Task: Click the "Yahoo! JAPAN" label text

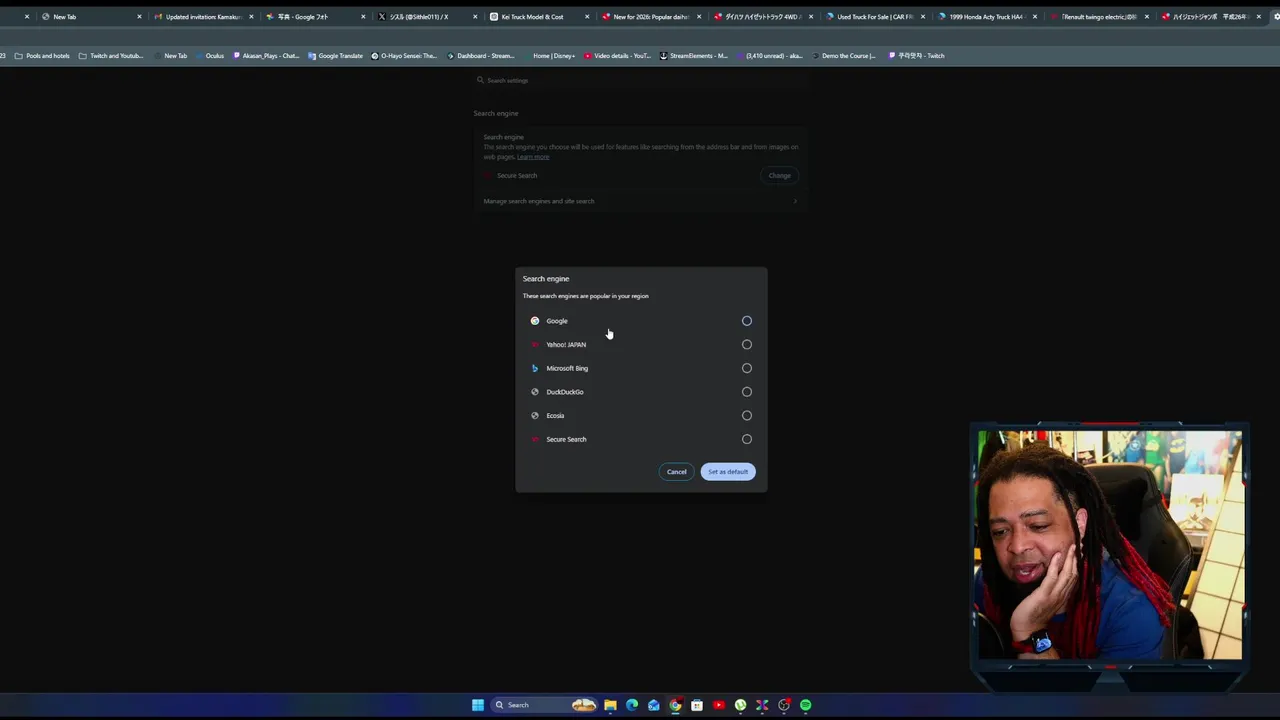Action: [x=566, y=345]
